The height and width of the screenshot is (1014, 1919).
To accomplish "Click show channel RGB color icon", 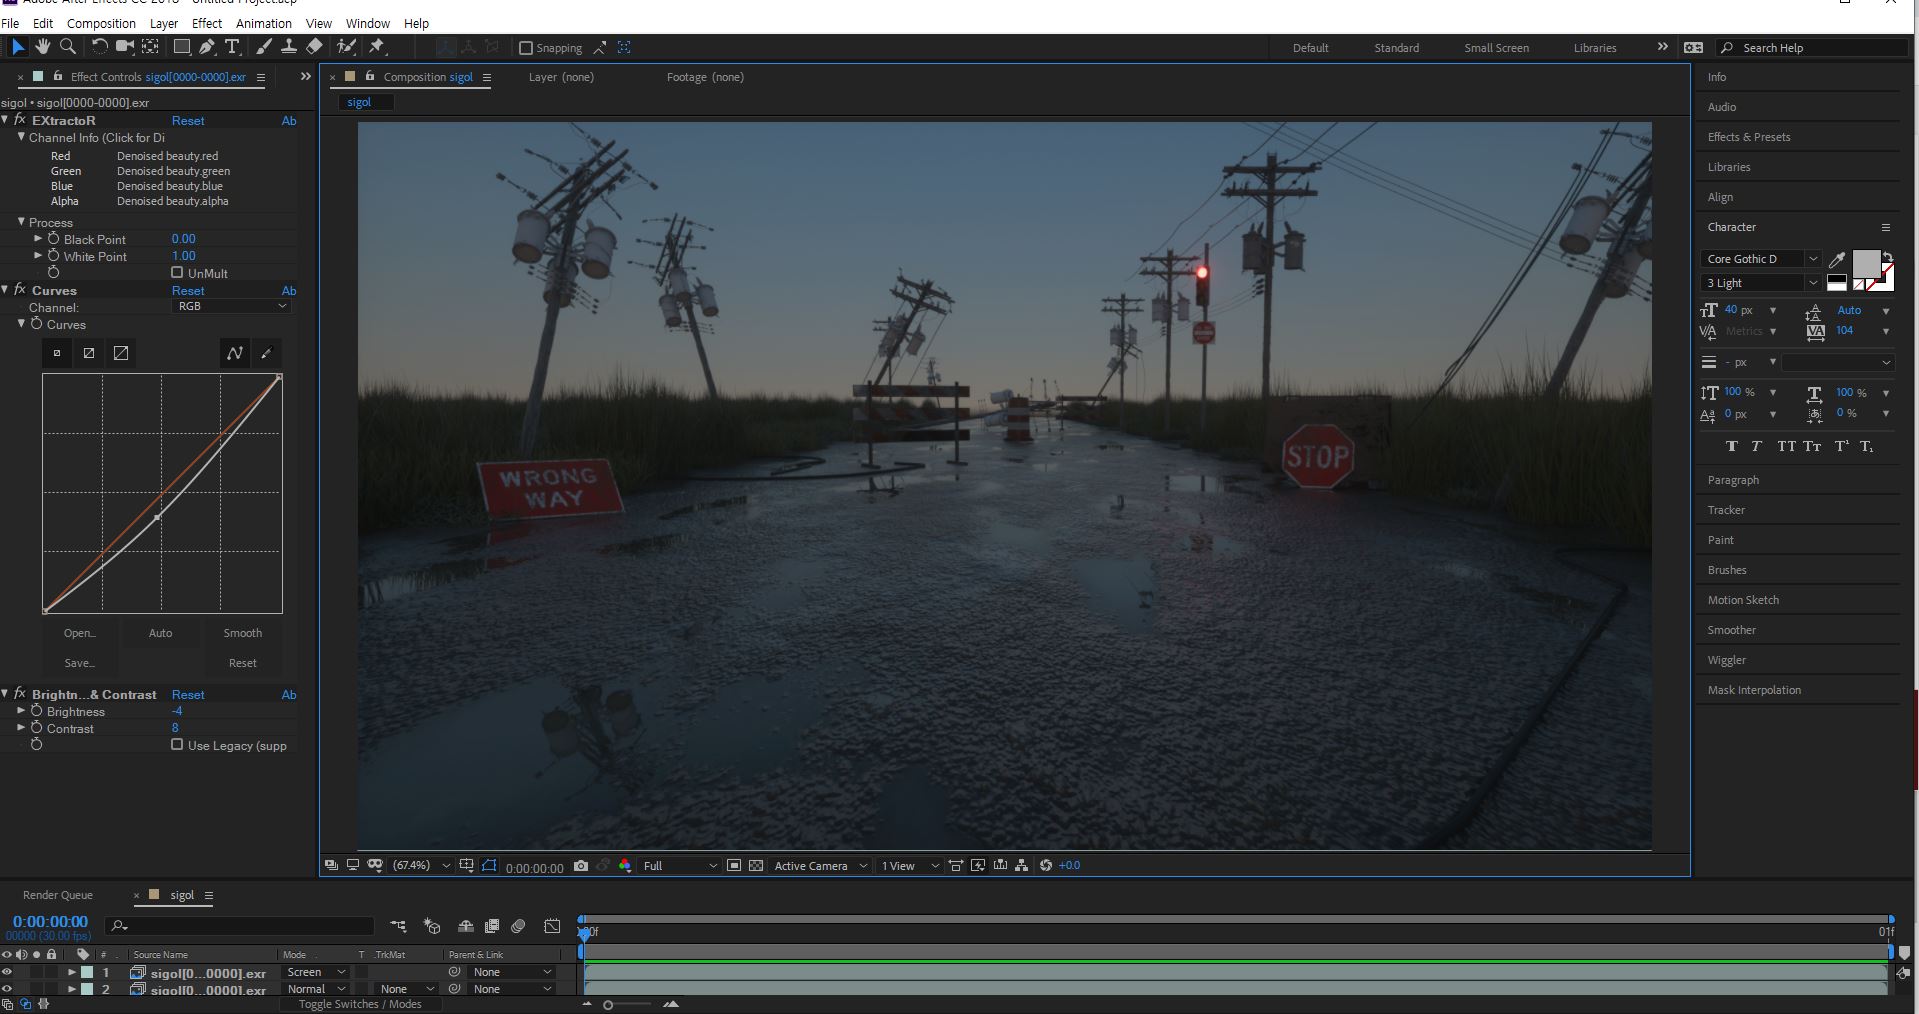I will click(x=625, y=866).
